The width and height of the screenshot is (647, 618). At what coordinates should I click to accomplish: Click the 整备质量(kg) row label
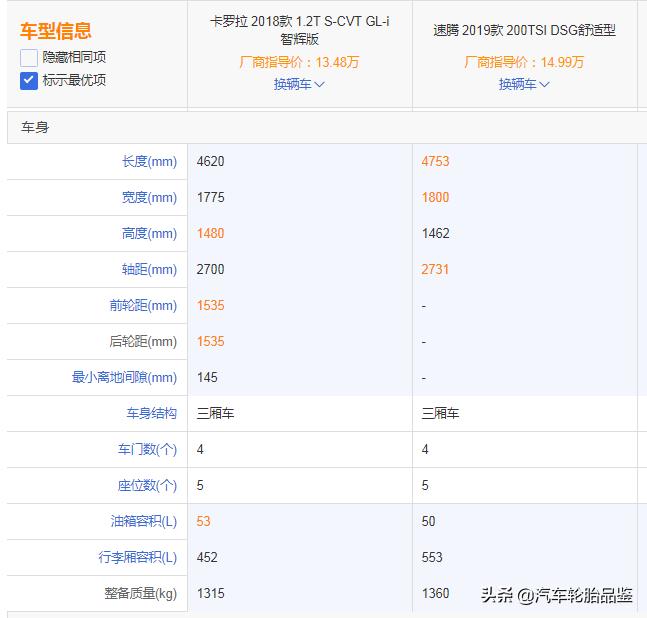pyautogui.click(x=141, y=593)
